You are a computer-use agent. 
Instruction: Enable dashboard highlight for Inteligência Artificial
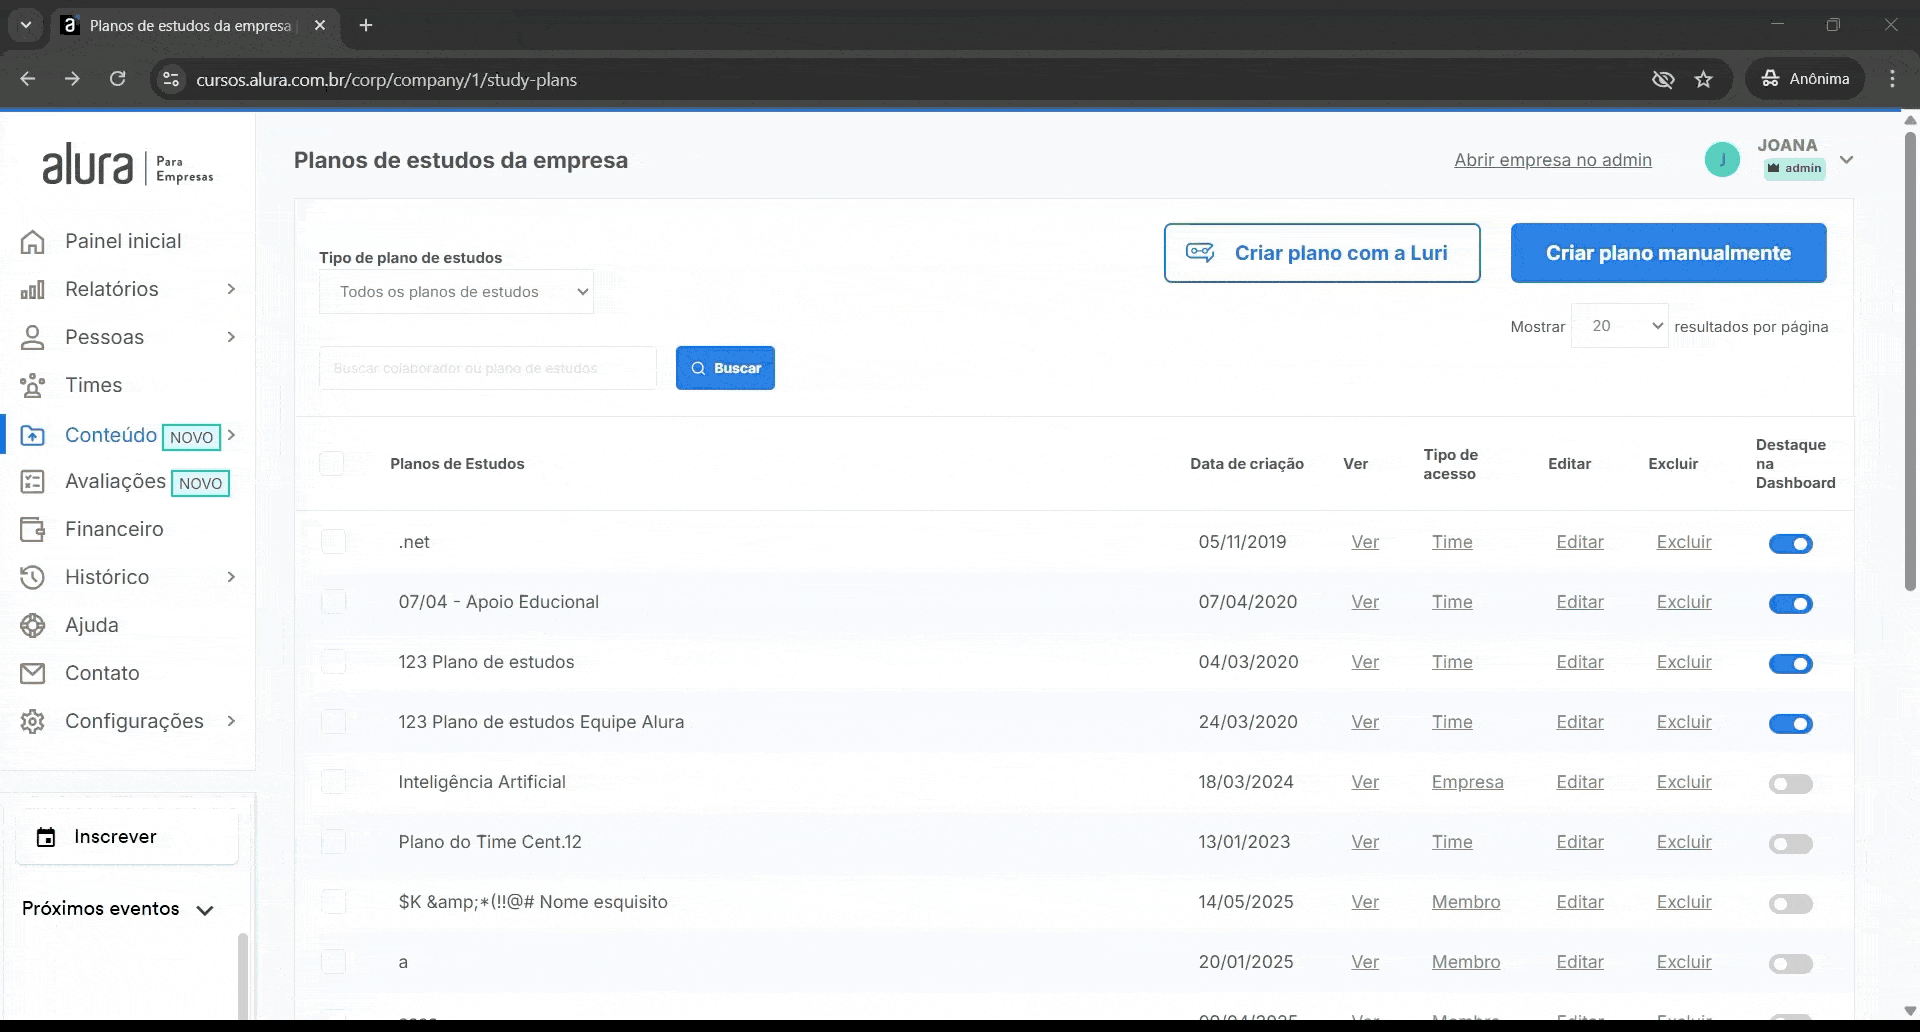[x=1790, y=784]
